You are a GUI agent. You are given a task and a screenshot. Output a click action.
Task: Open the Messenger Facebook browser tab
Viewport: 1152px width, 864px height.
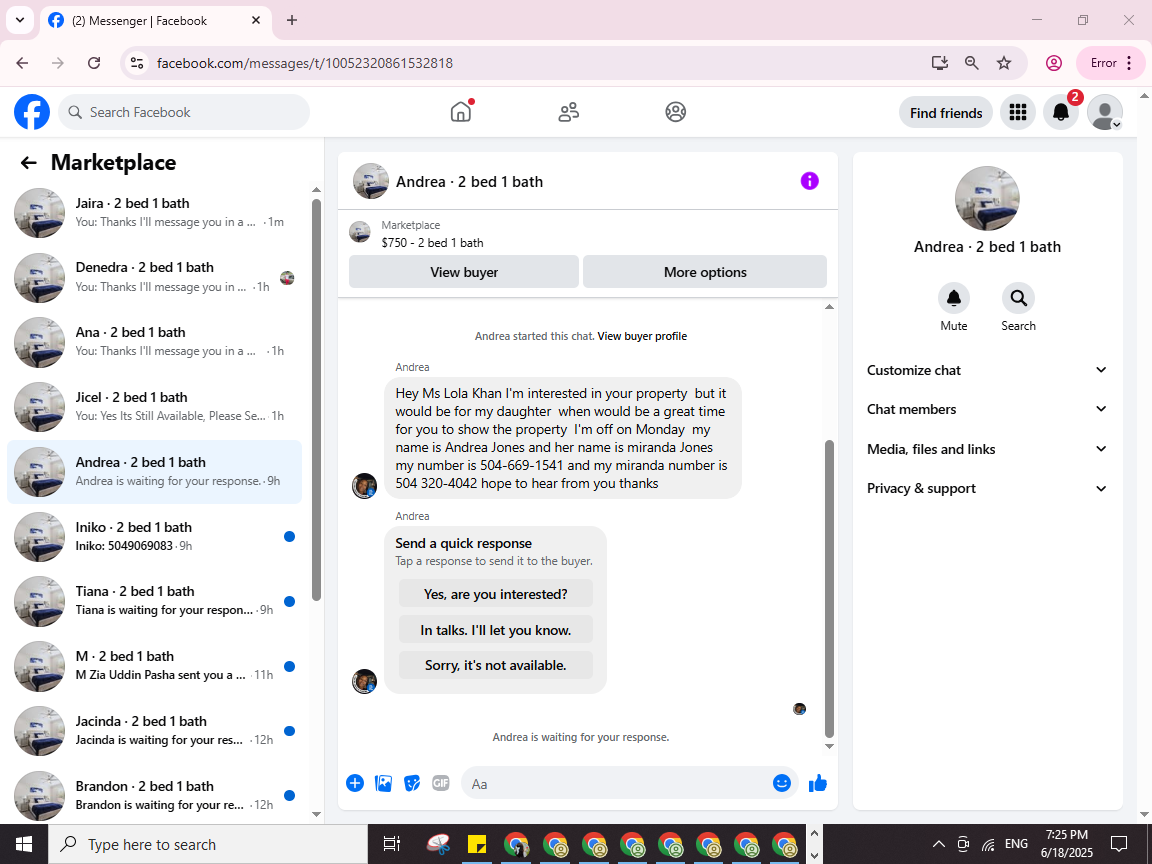pyautogui.click(x=156, y=21)
